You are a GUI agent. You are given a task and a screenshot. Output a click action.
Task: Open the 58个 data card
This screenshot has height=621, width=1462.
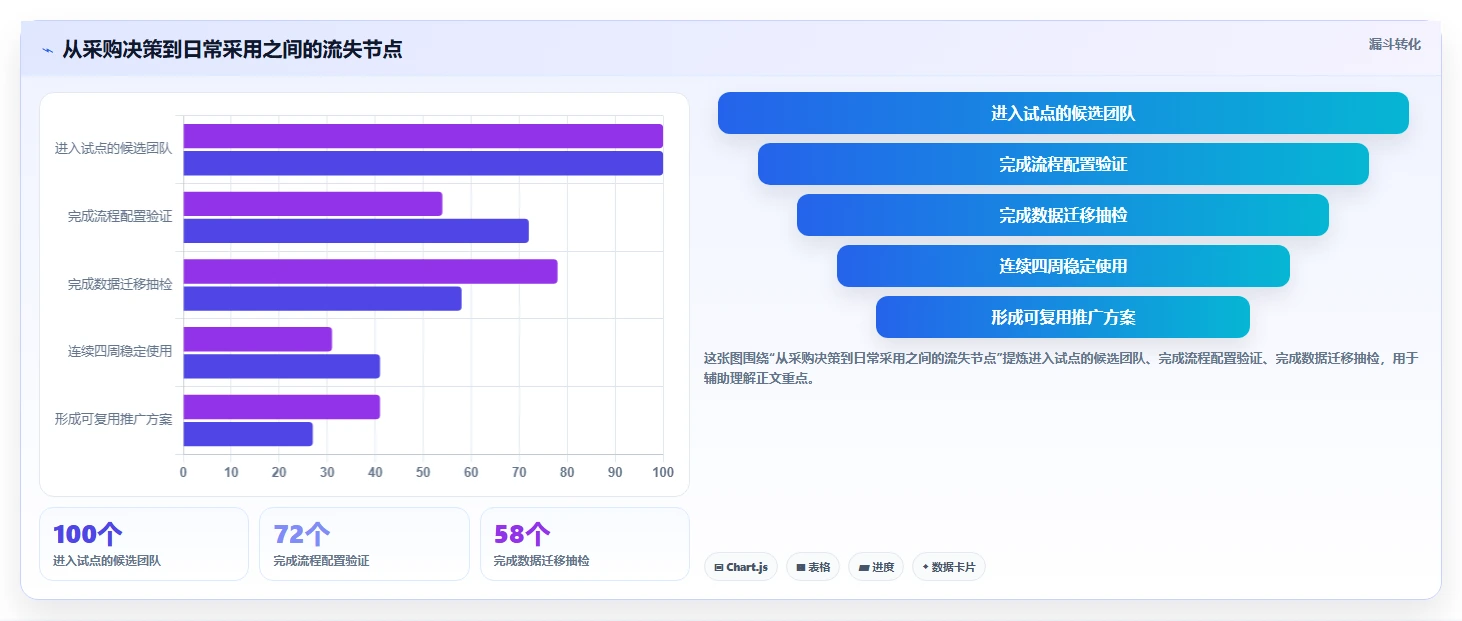(585, 544)
